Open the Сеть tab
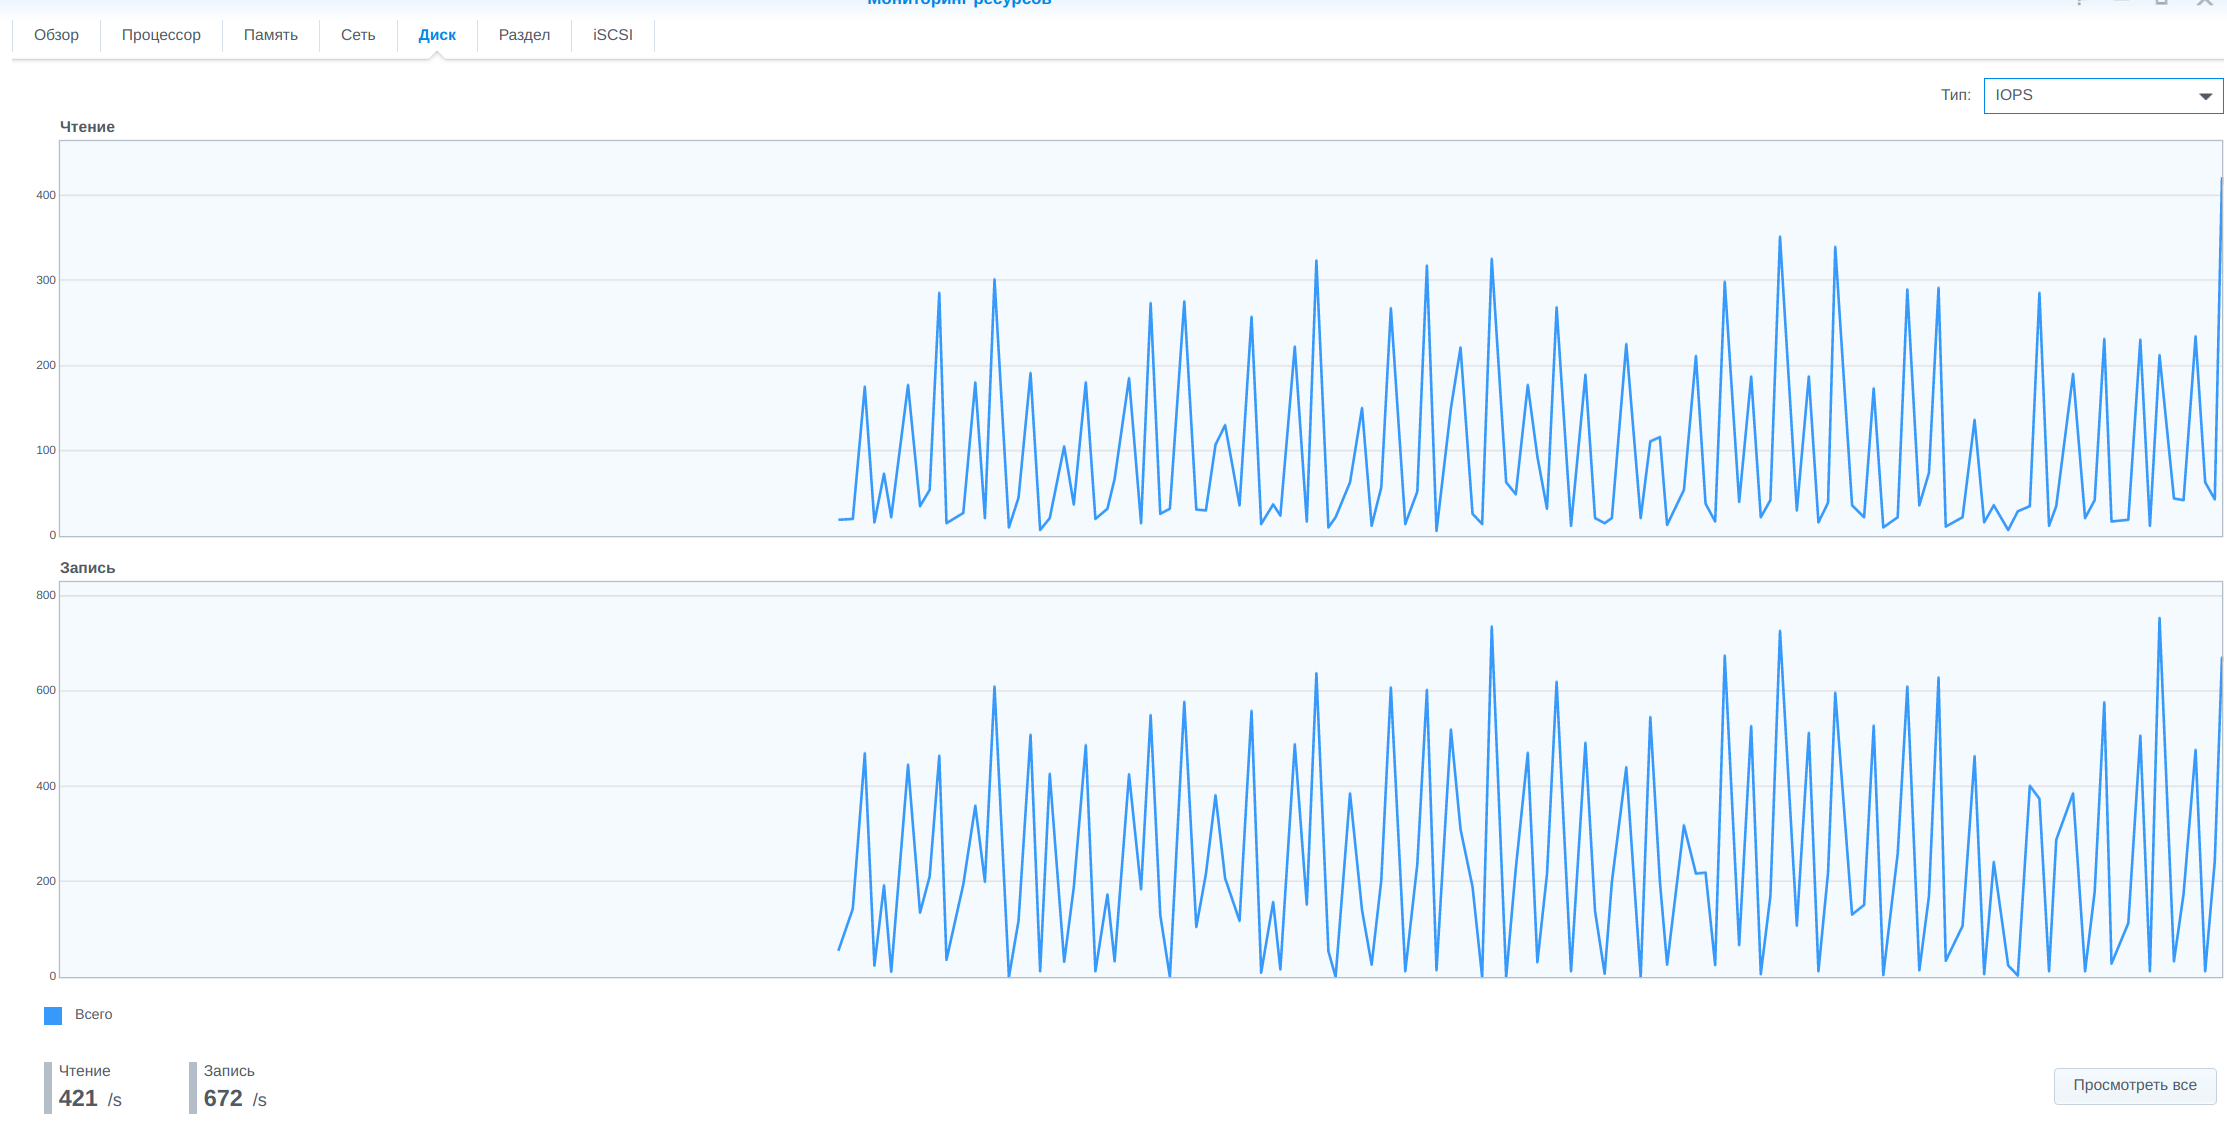Viewport: 2227px width, 1125px height. coord(358,35)
